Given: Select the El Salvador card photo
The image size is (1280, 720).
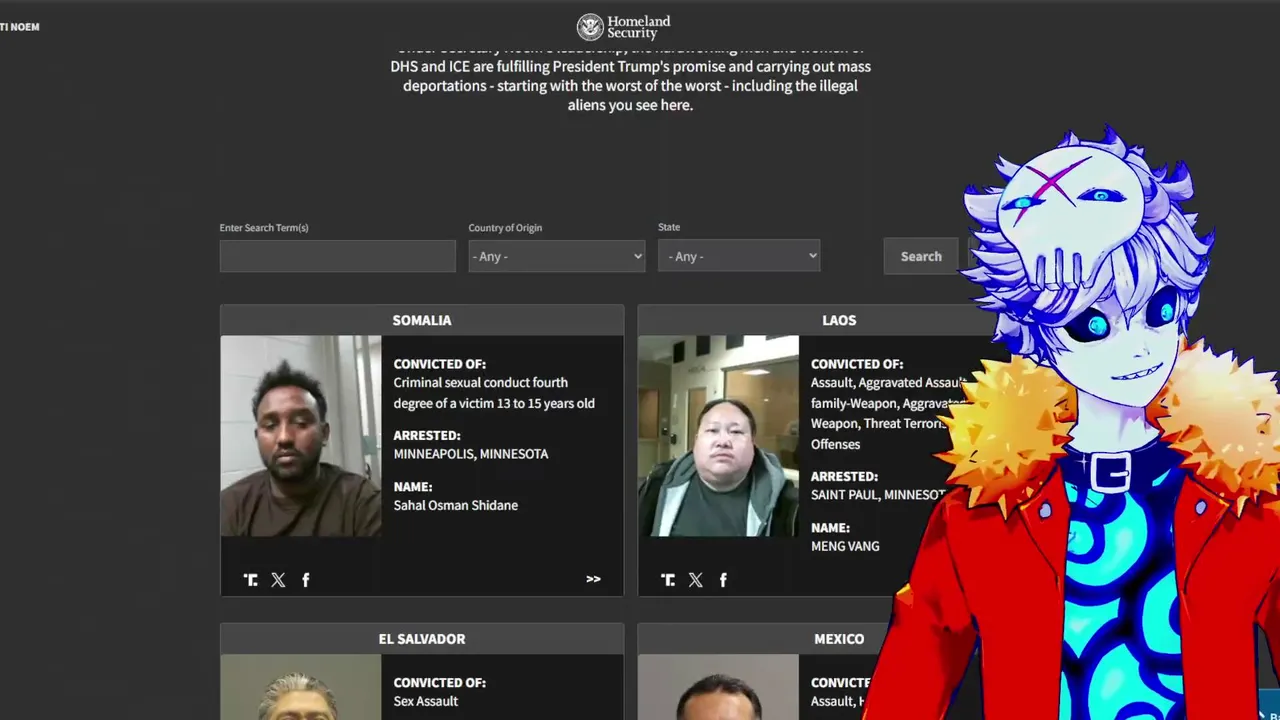Looking at the screenshot, I should pos(301,687).
